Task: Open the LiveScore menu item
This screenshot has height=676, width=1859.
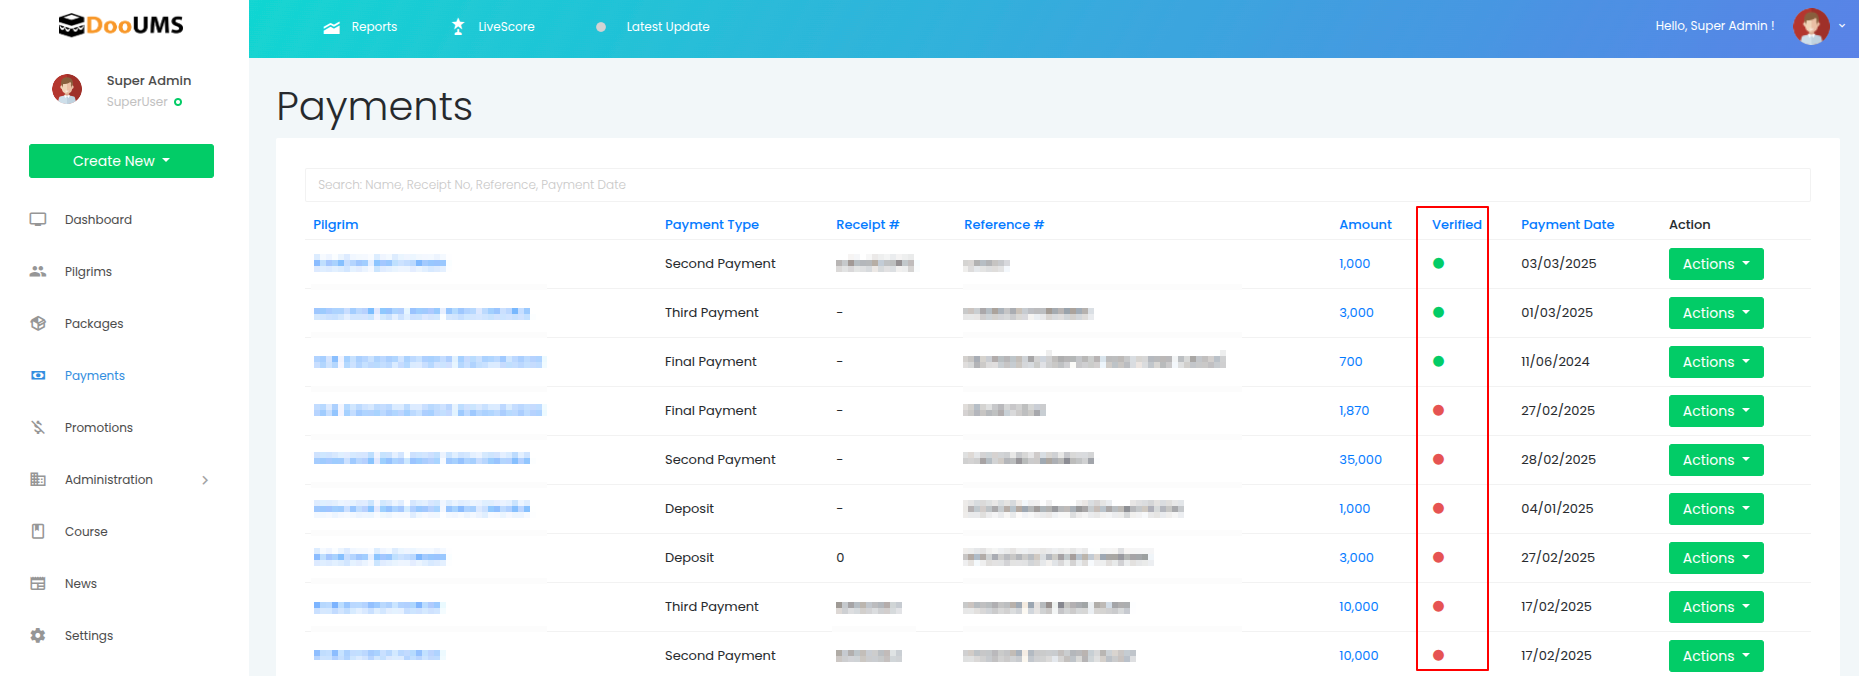Action: coord(506,27)
